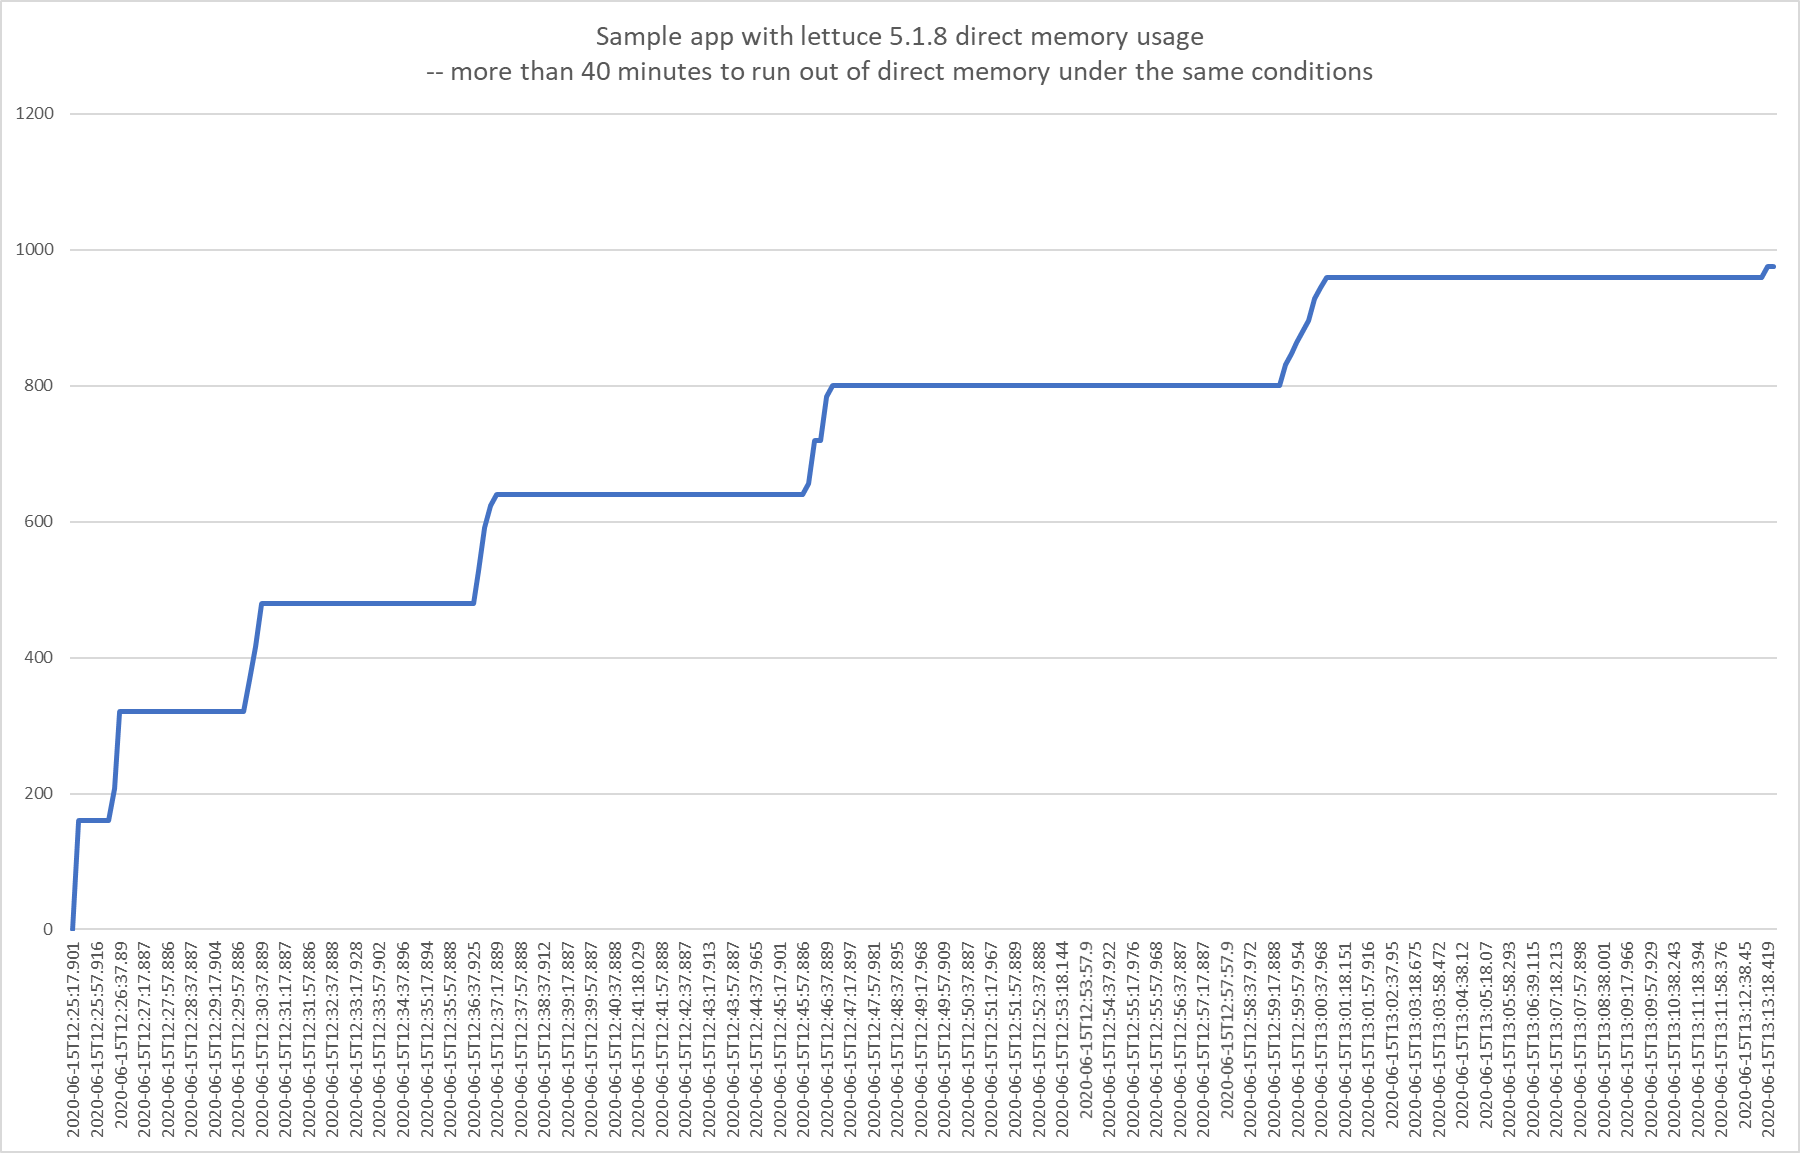Screen dimensions: 1800x1153
Task: Click x-axis label "2020-06-15T12:41:57.888"
Action: [662, 1039]
